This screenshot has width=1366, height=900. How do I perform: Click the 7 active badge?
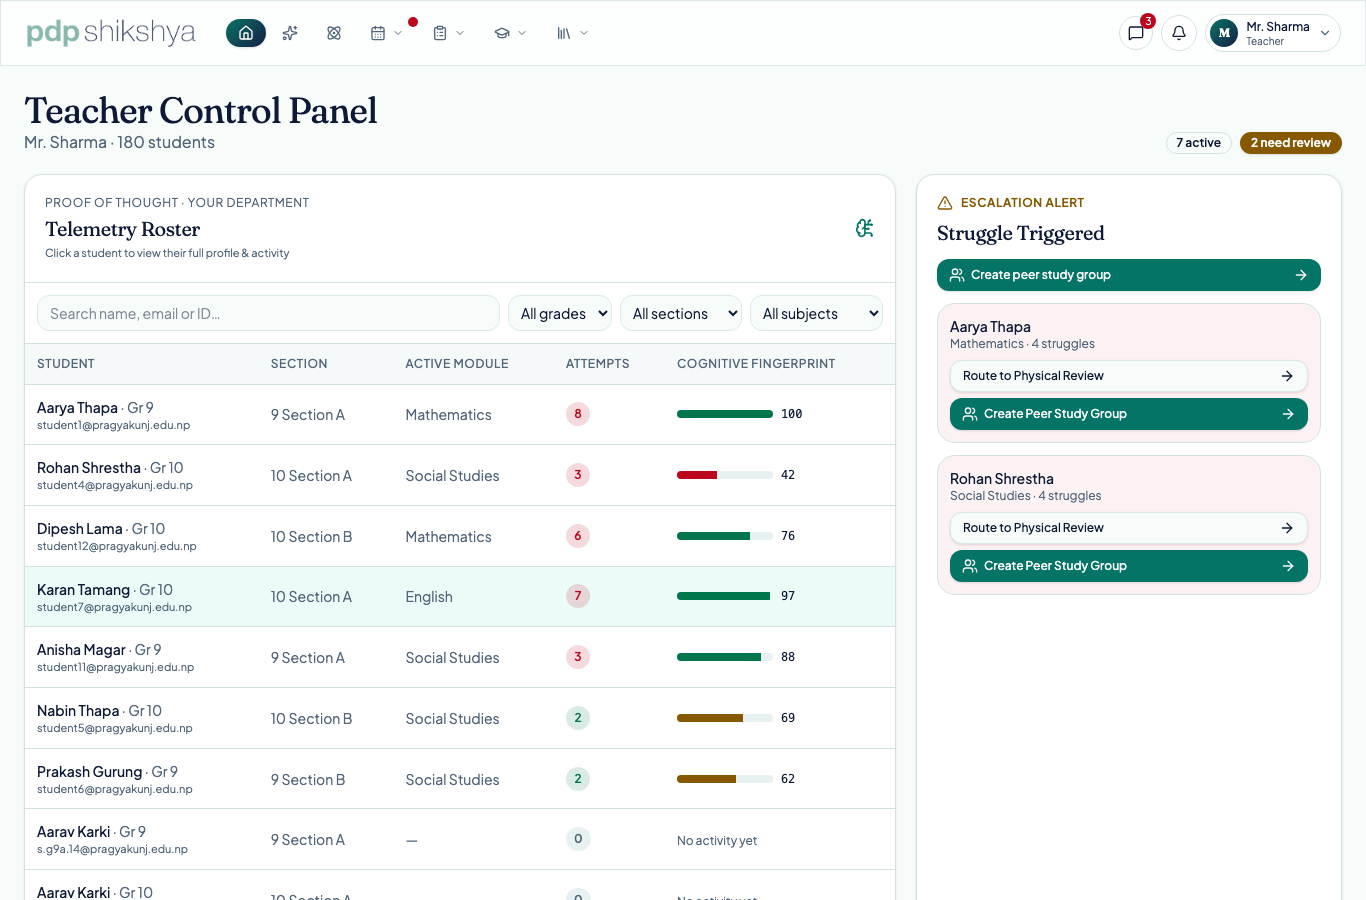tap(1198, 143)
